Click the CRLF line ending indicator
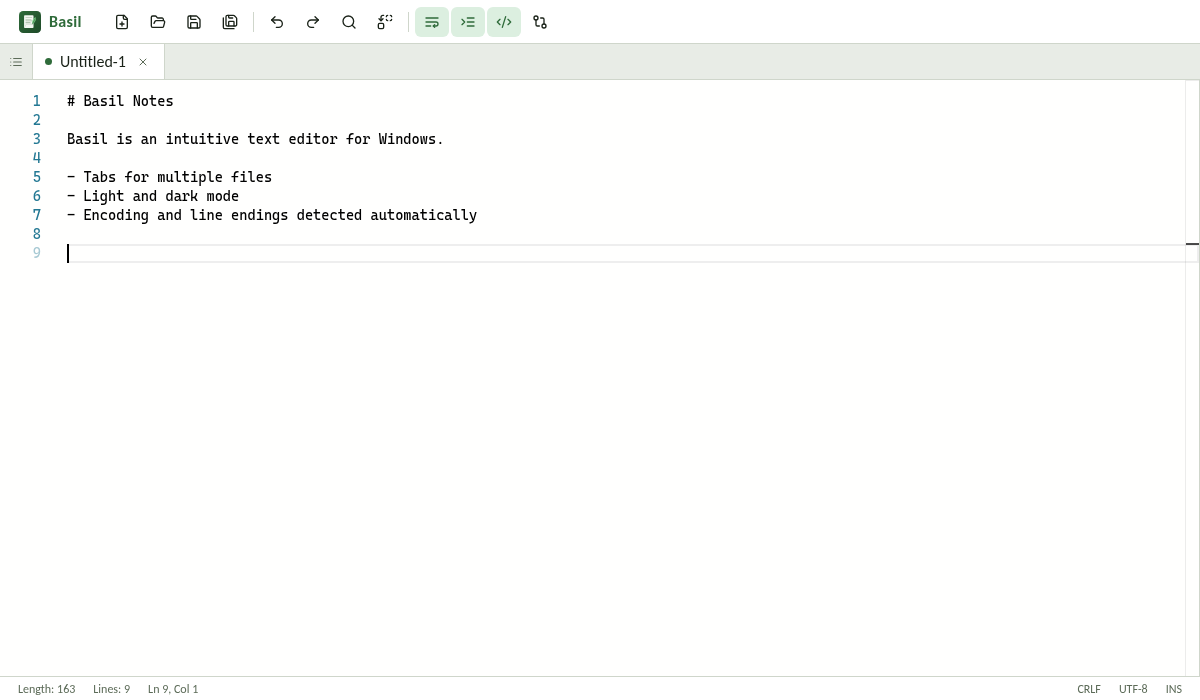Image resolution: width=1200 pixels, height=700 pixels. 1089,689
